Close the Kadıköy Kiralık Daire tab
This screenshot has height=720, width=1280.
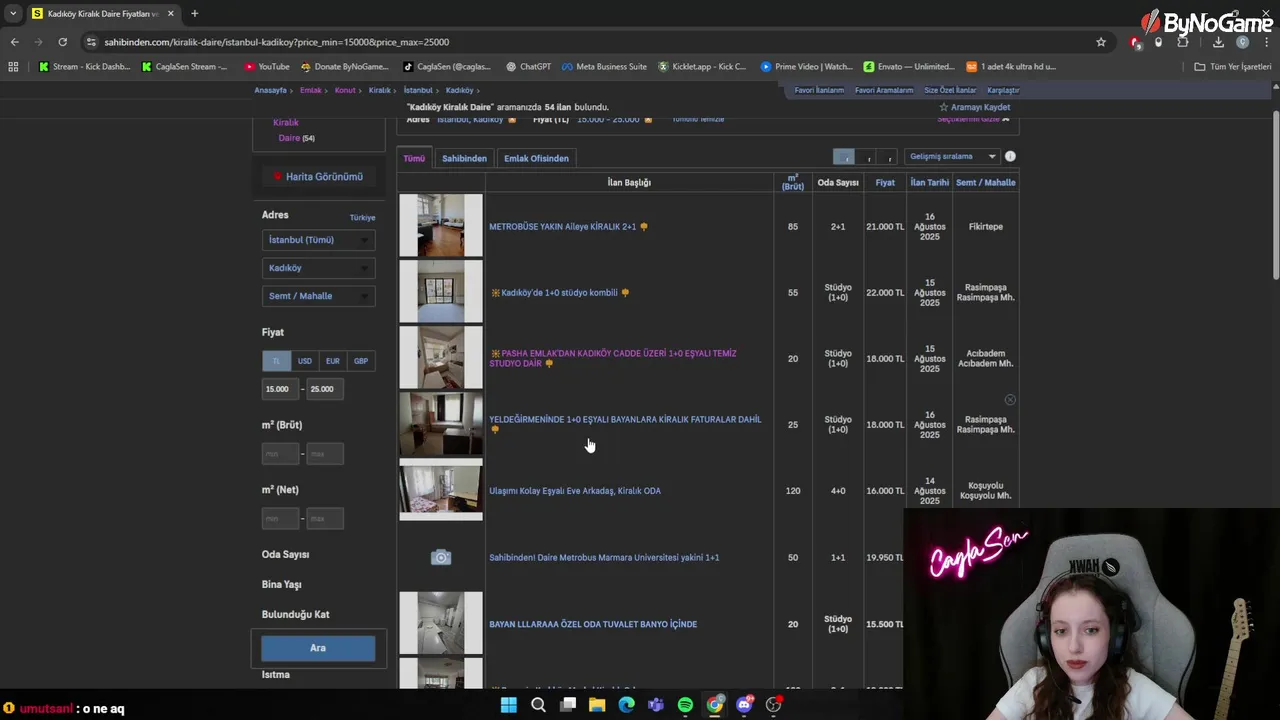170,14
